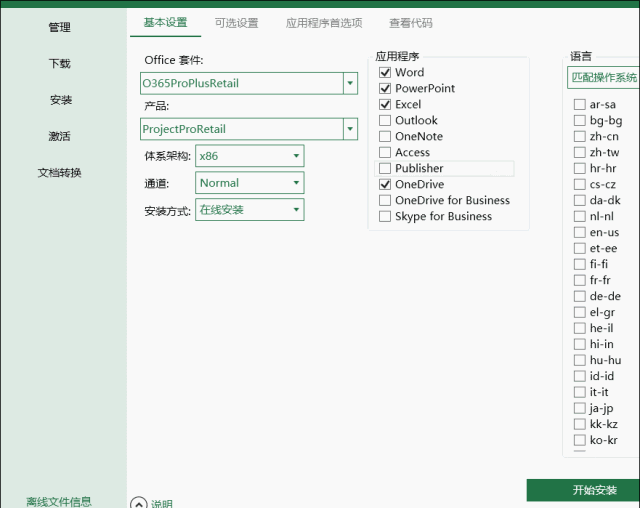Screen dimensions: 640x508
Task: Go to the 安装 sidebar section
Action: (61, 100)
